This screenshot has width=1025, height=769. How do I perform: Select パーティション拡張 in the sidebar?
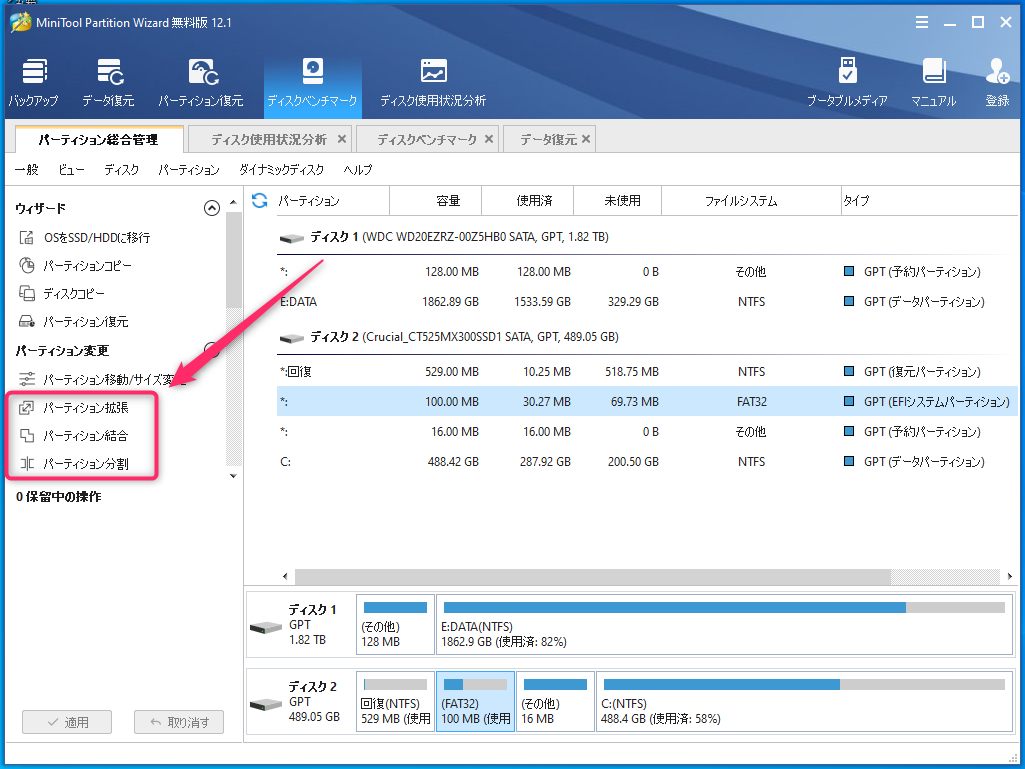[85, 408]
